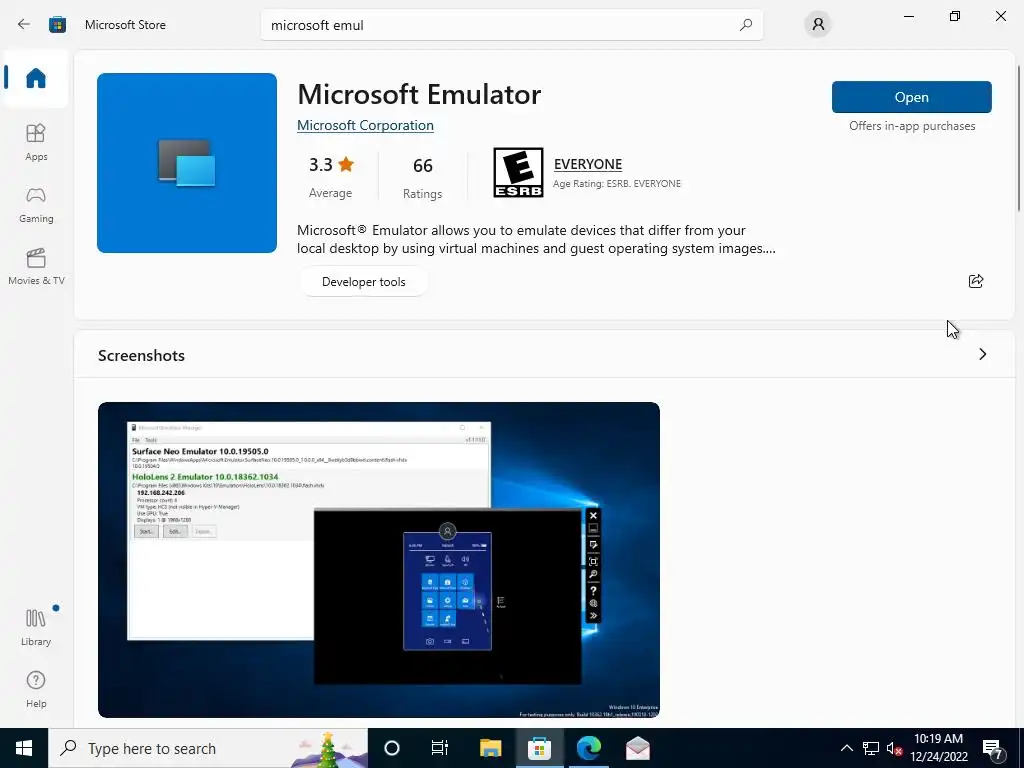Click the EVERYONE rating link
This screenshot has width=1024, height=768.
[588, 164]
